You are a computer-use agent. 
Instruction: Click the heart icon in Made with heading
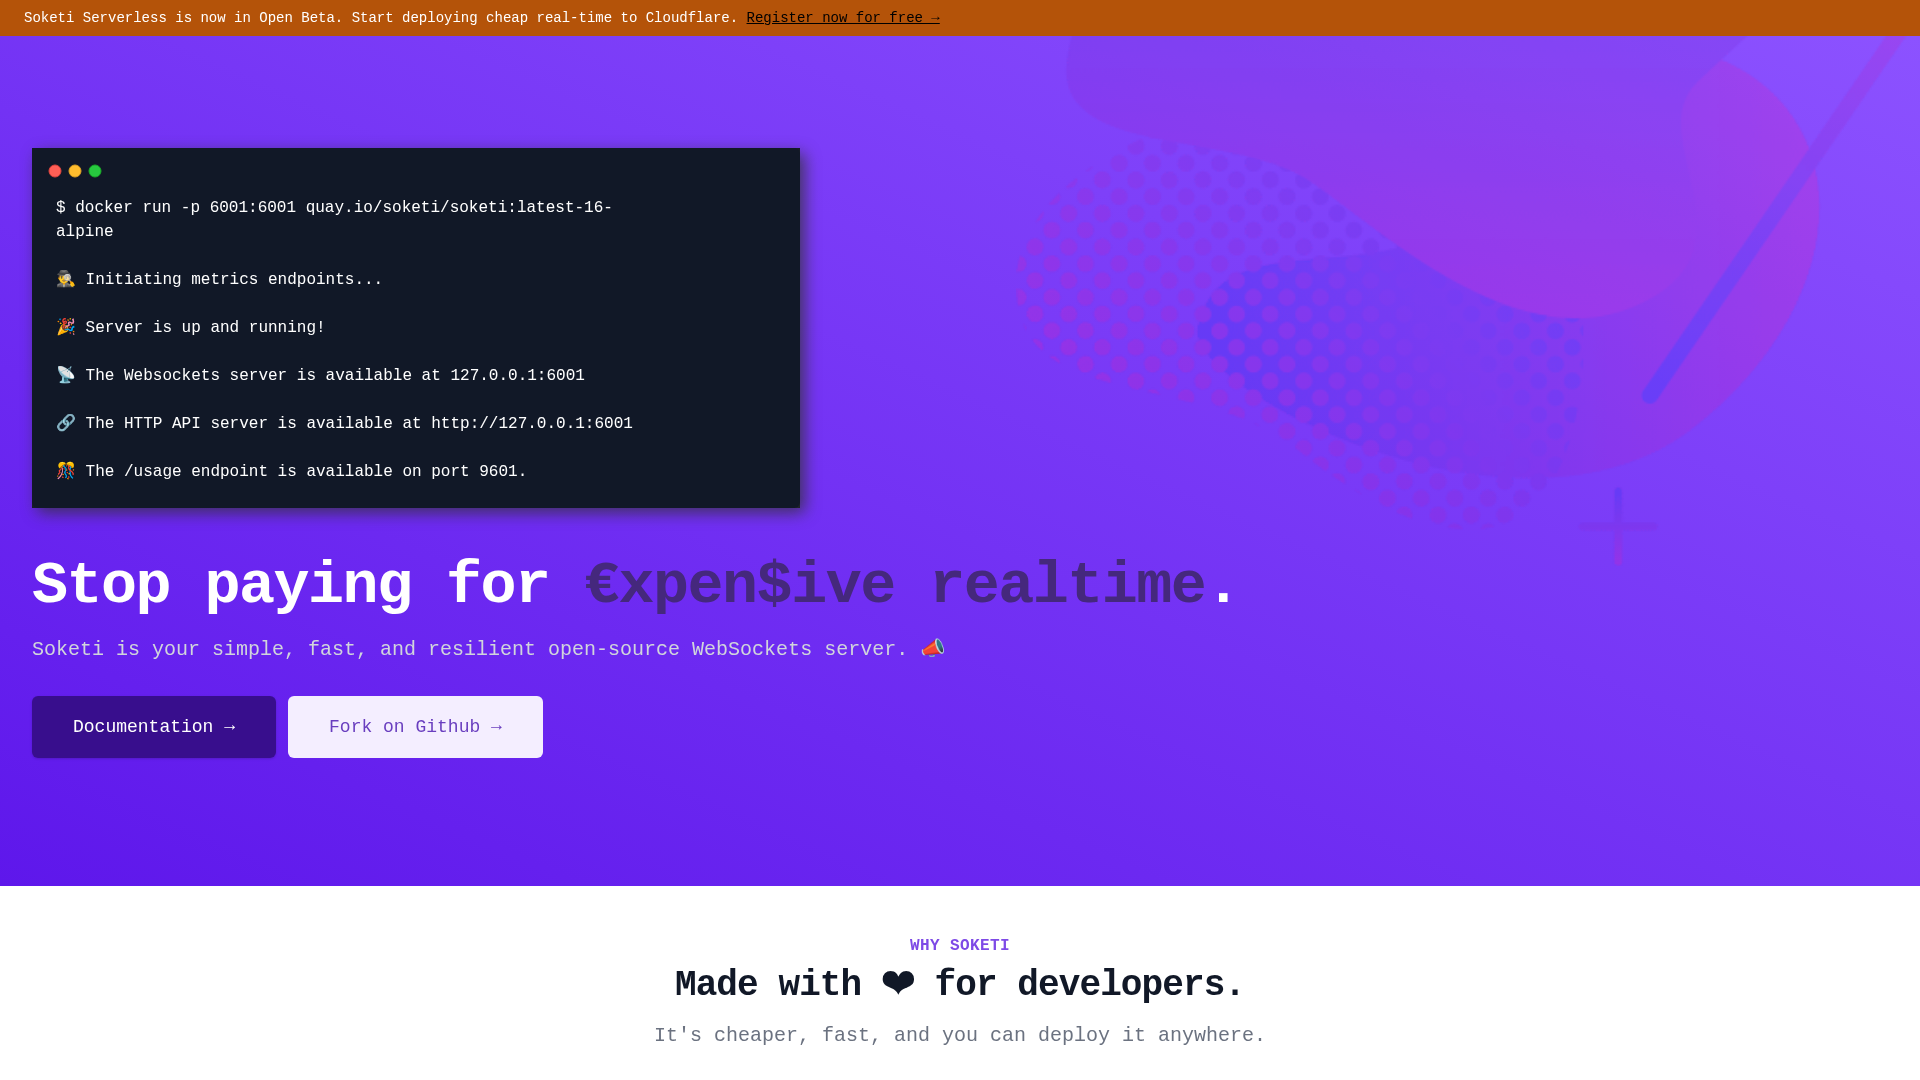tap(898, 984)
